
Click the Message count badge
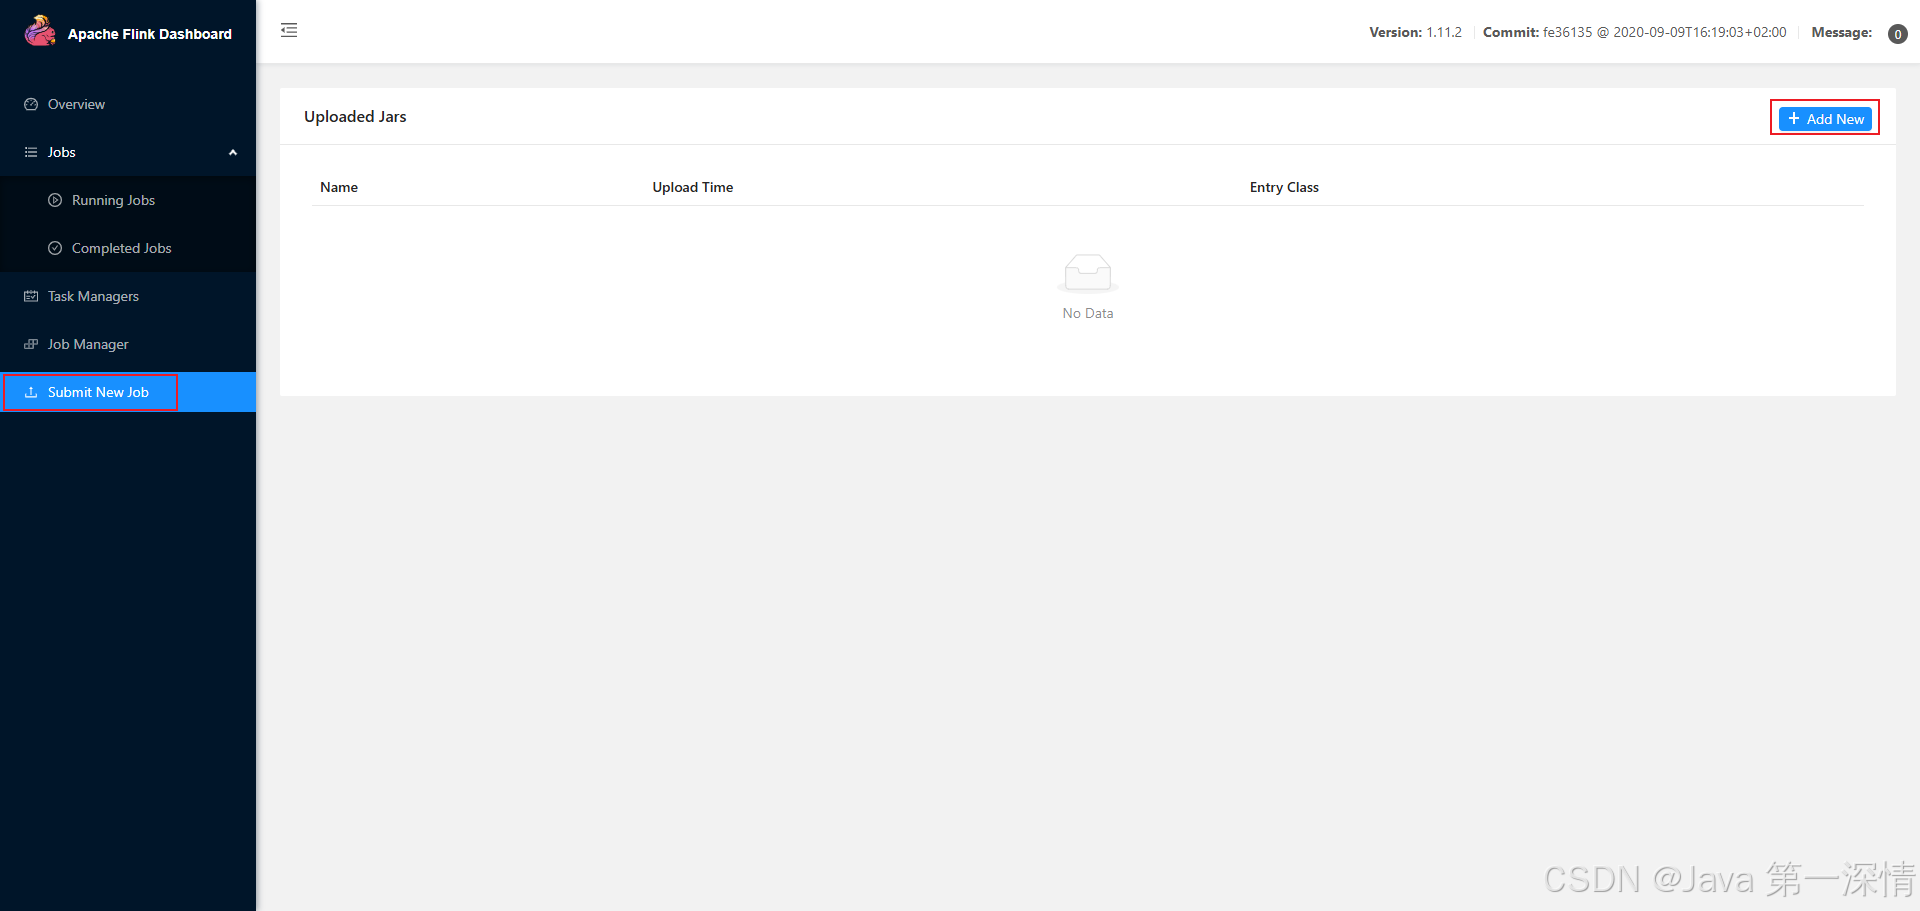(x=1897, y=34)
